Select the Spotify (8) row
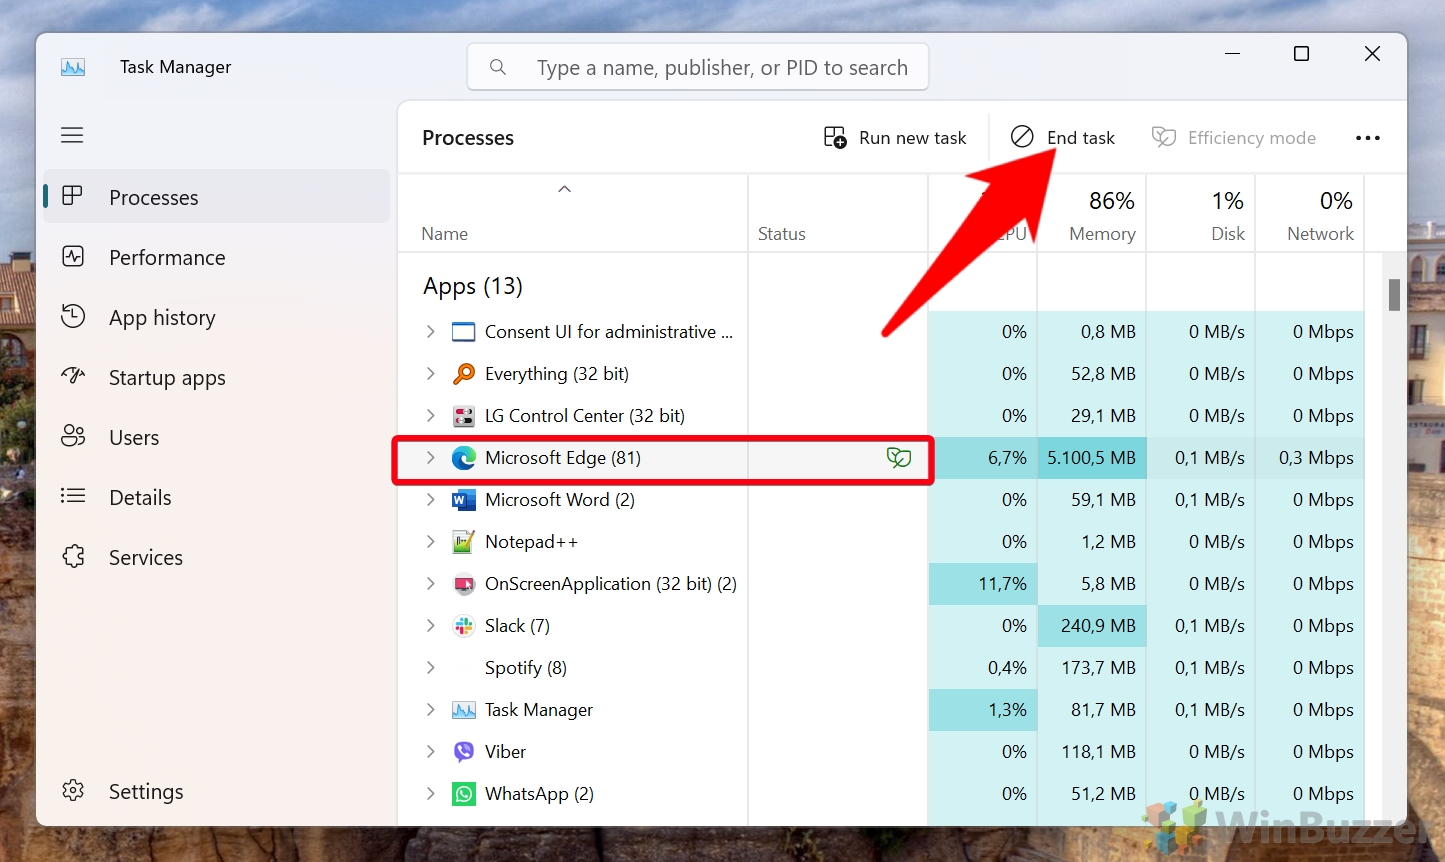The width and height of the screenshot is (1445, 862). click(881, 668)
